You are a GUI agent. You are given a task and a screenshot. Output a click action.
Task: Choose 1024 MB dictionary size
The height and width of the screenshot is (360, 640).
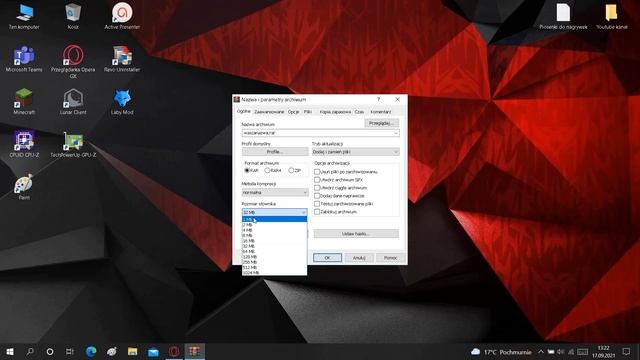click(274, 273)
